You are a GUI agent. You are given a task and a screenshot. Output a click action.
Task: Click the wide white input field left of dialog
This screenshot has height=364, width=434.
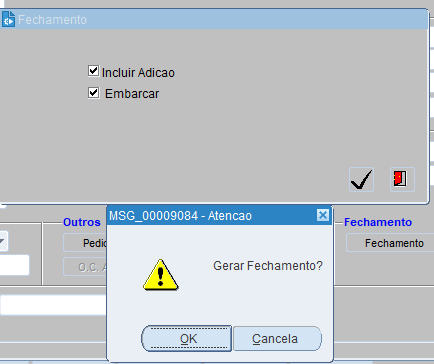(x=53, y=305)
